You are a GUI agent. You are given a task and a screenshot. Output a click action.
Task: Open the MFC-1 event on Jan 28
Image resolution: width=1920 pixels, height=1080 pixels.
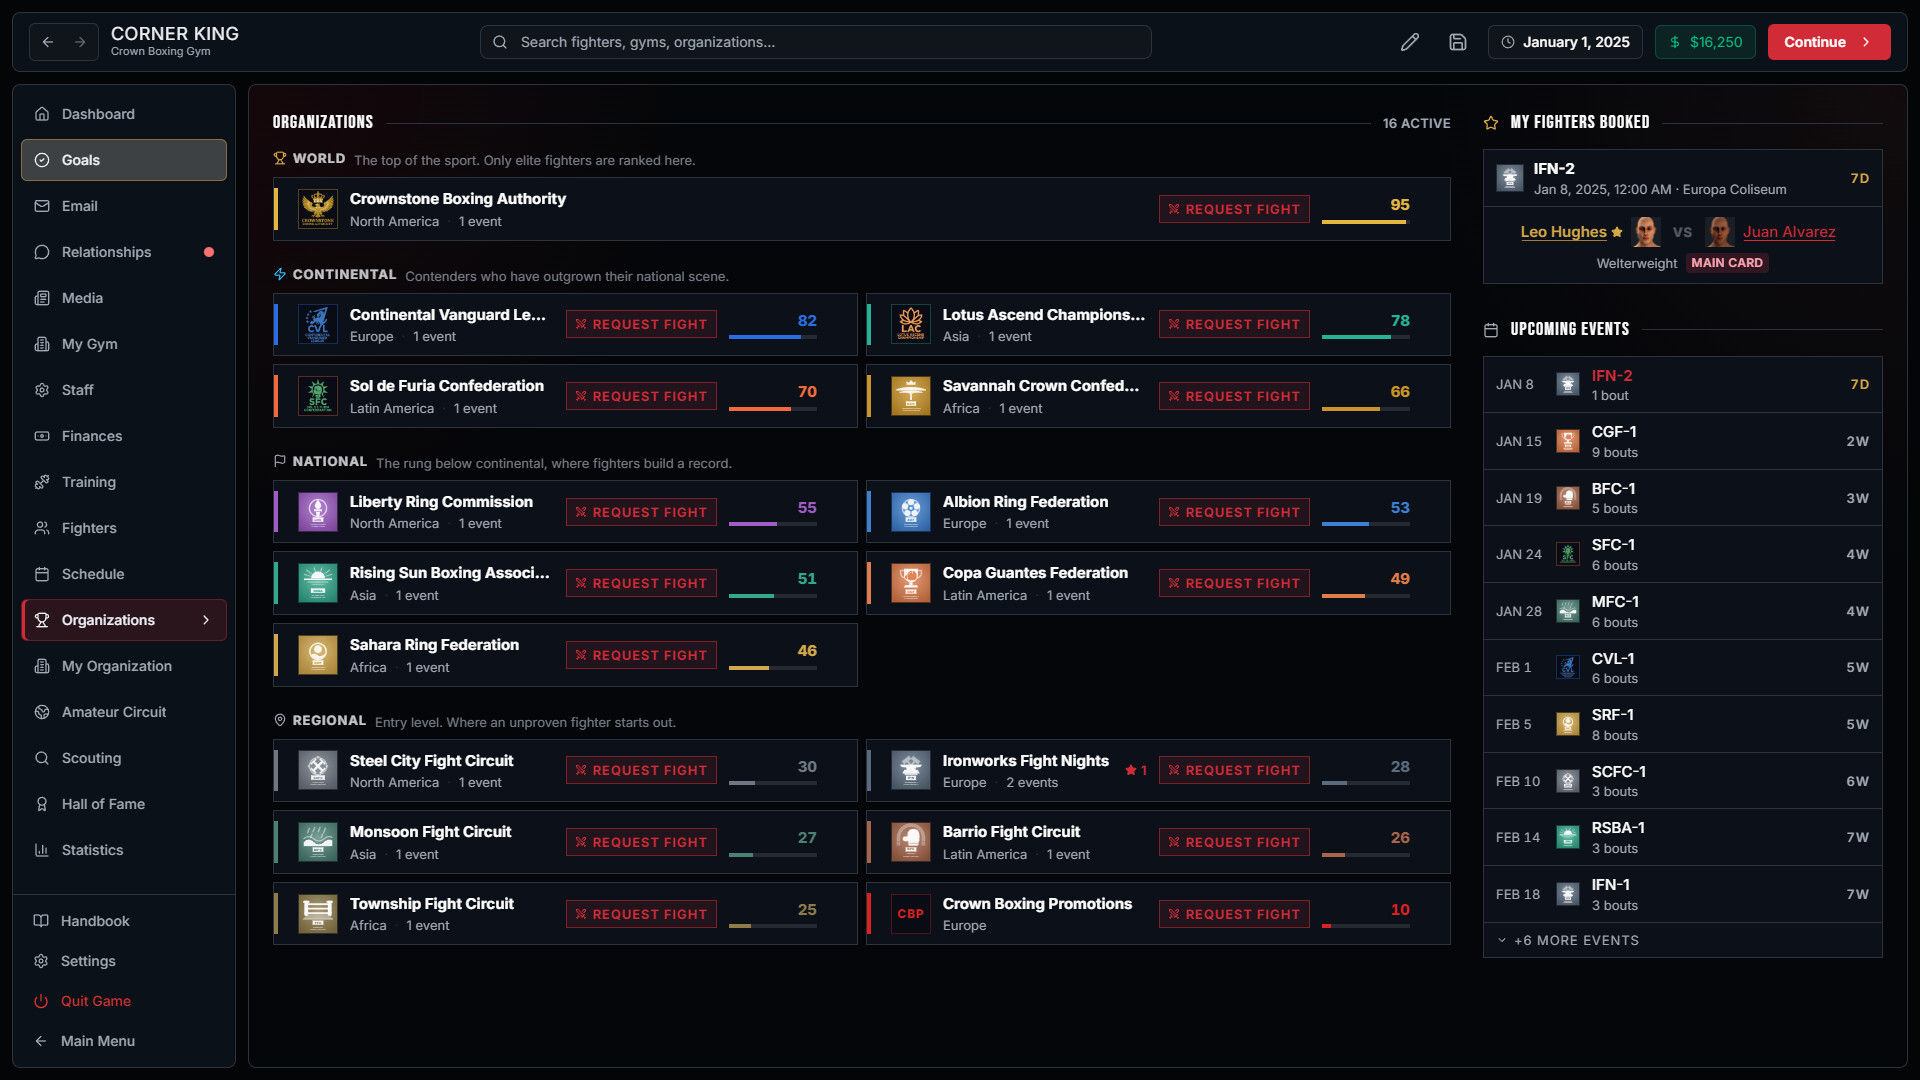coord(1683,611)
